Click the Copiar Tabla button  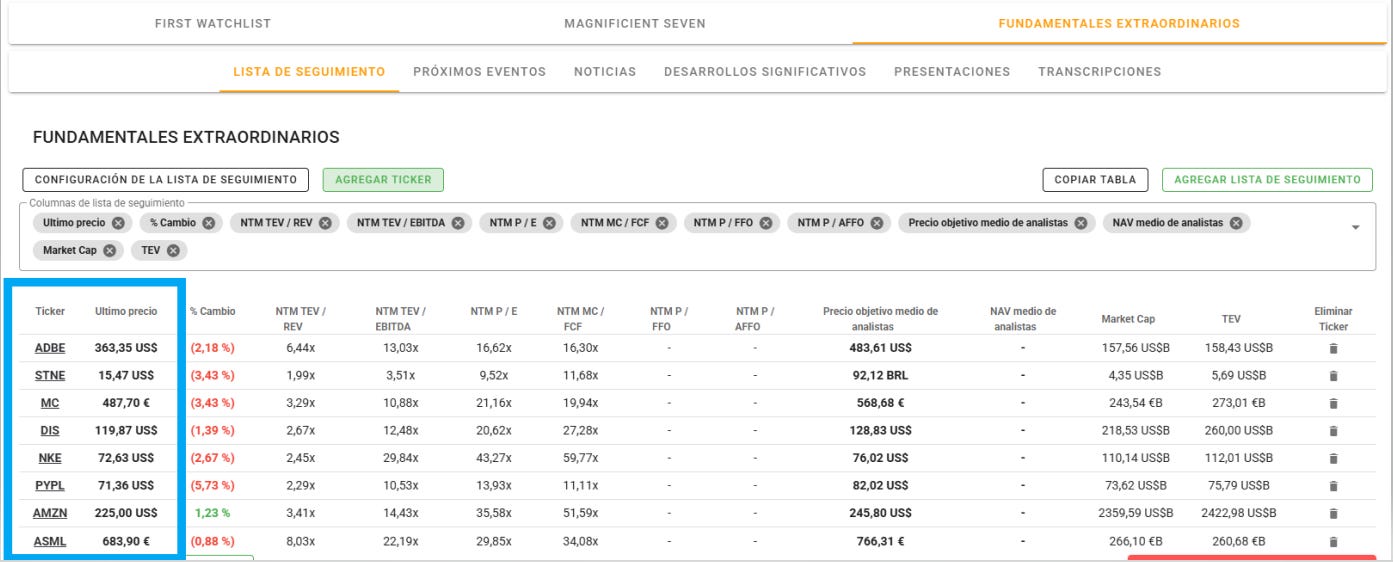1096,180
